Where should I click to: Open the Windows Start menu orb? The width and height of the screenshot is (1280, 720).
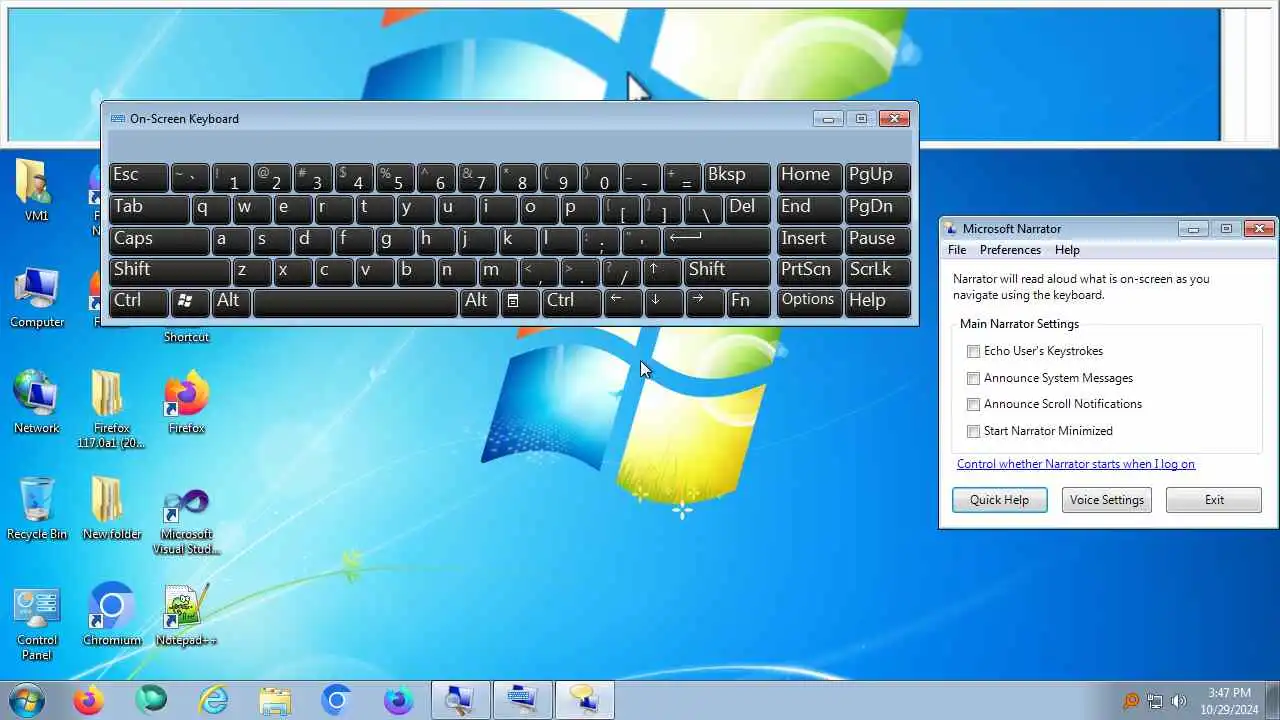(27, 701)
